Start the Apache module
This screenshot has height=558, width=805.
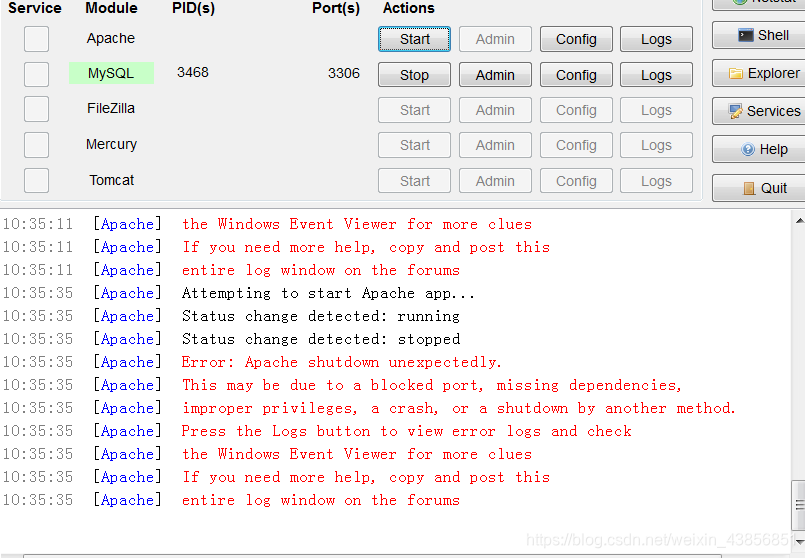tap(414, 39)
